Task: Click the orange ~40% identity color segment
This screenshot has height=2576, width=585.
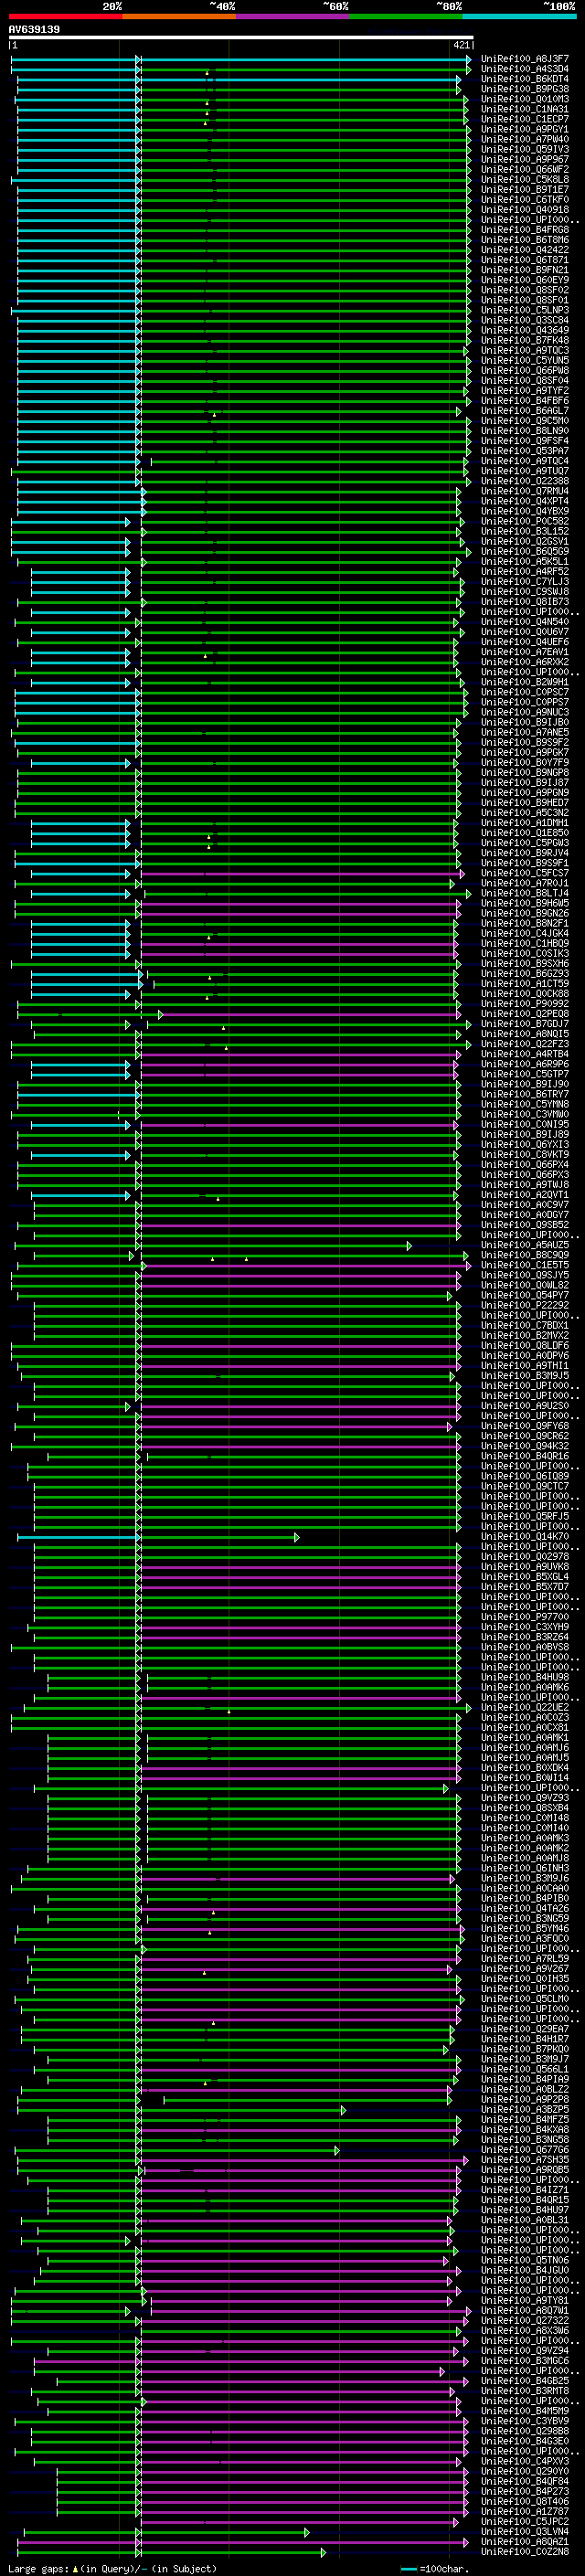Action: tap(178, 16)
